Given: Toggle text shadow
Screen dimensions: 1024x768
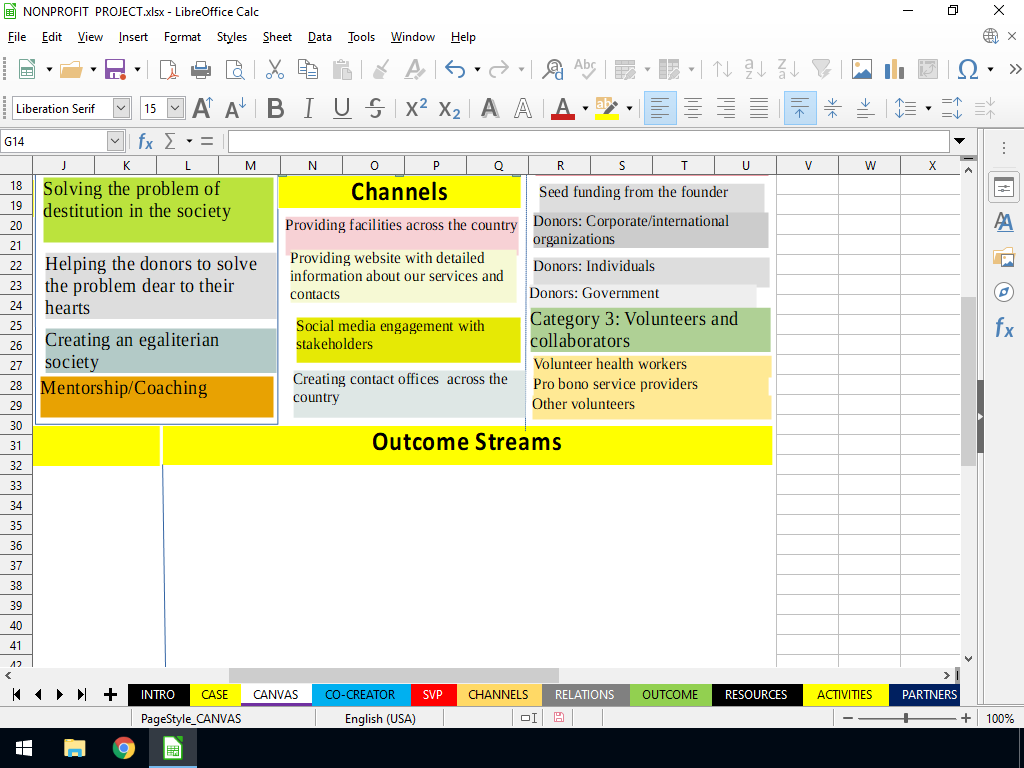Looking at the screenshot, I should (x=490, y=108).
